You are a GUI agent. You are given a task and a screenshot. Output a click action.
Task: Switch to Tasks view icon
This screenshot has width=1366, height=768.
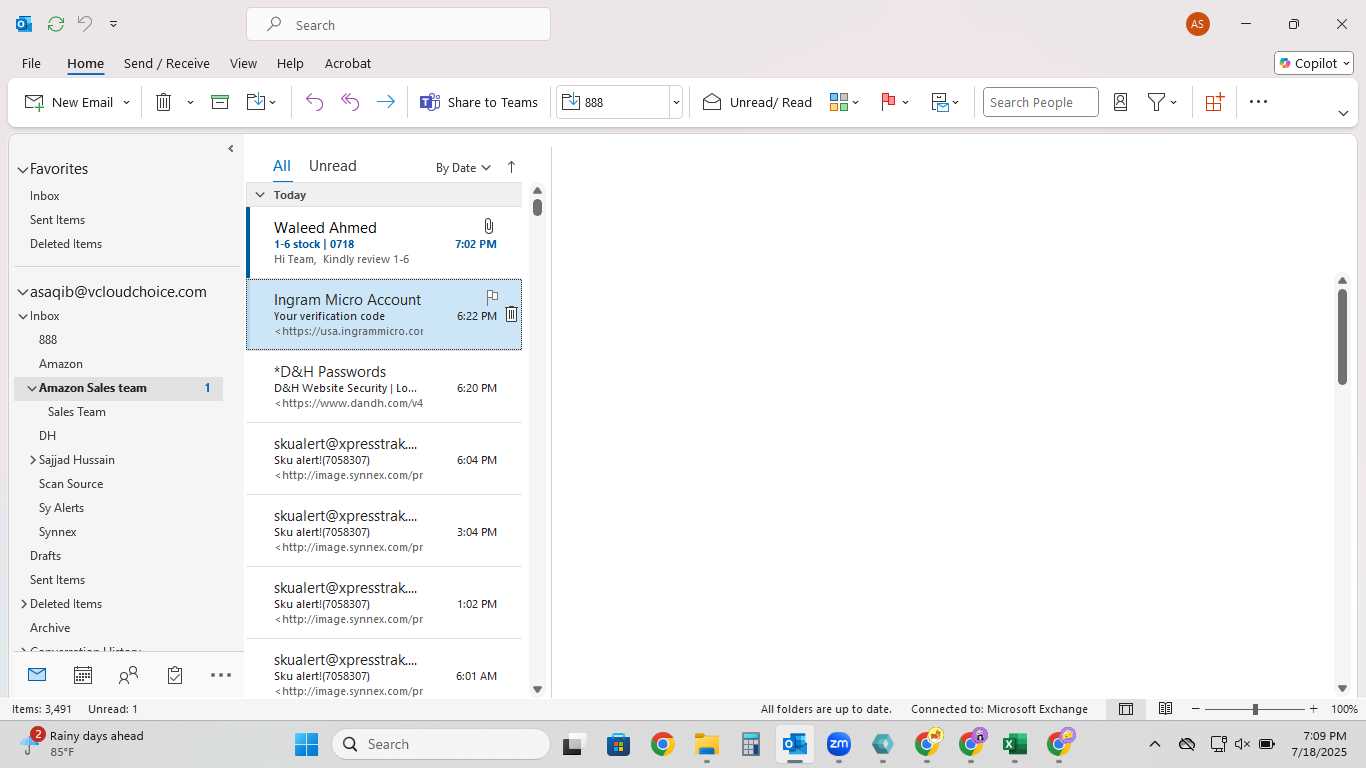175,676
